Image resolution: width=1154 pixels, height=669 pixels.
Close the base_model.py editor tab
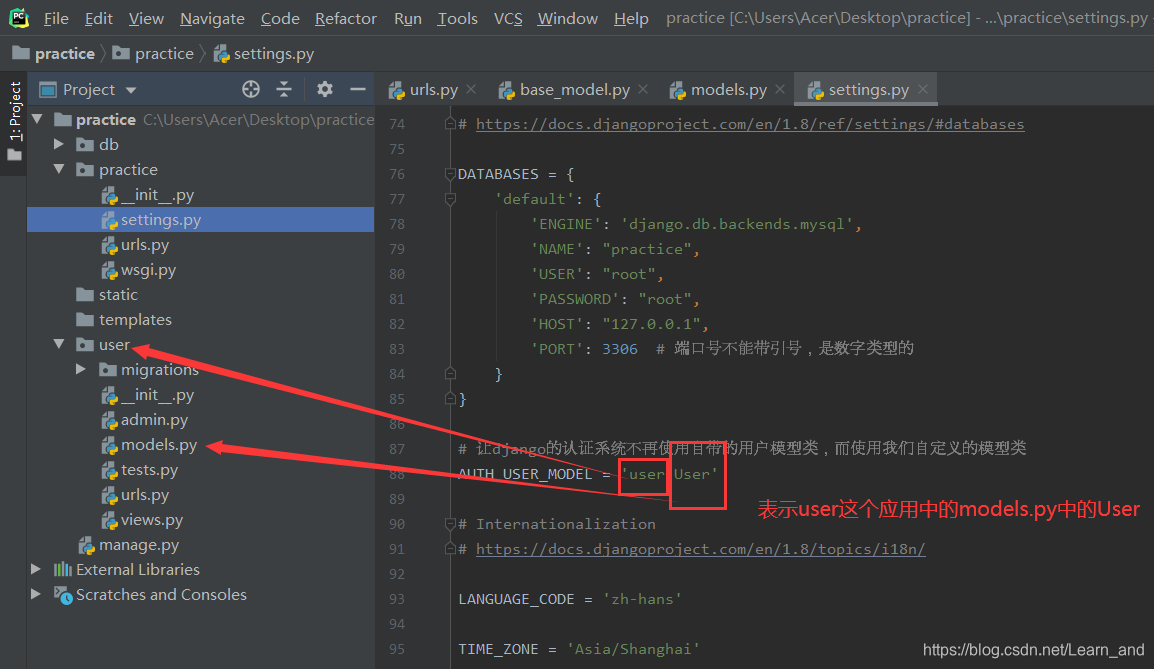643,89
